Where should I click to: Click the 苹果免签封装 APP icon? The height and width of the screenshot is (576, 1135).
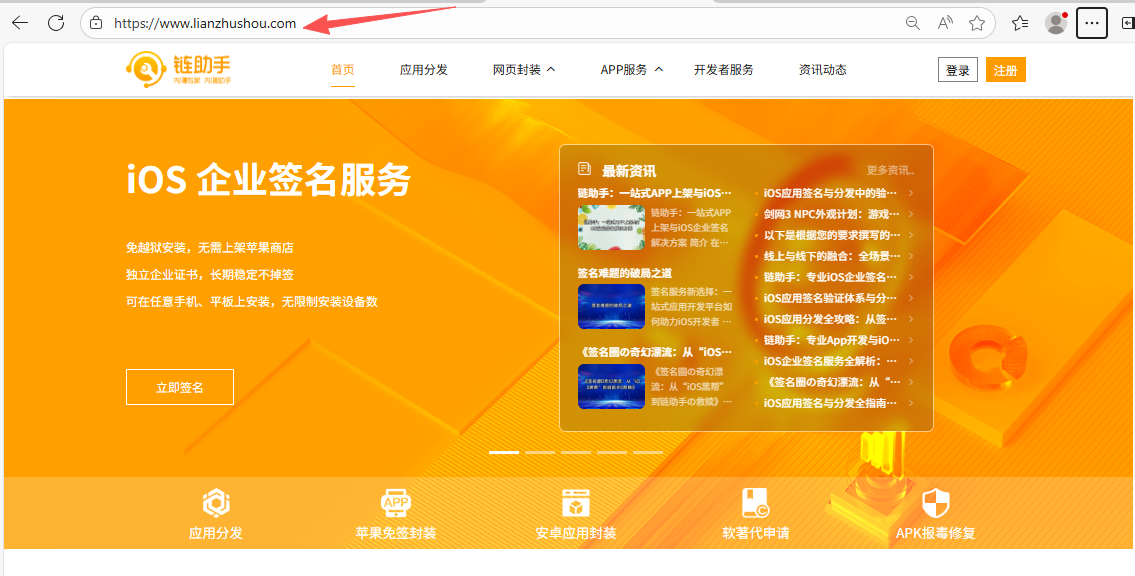point(396,502)
